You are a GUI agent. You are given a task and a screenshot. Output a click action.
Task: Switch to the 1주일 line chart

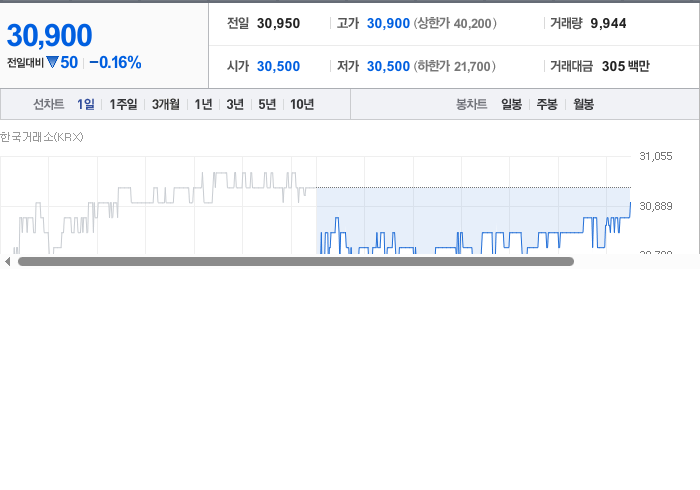pyautogui.click(x=123, y=104)
